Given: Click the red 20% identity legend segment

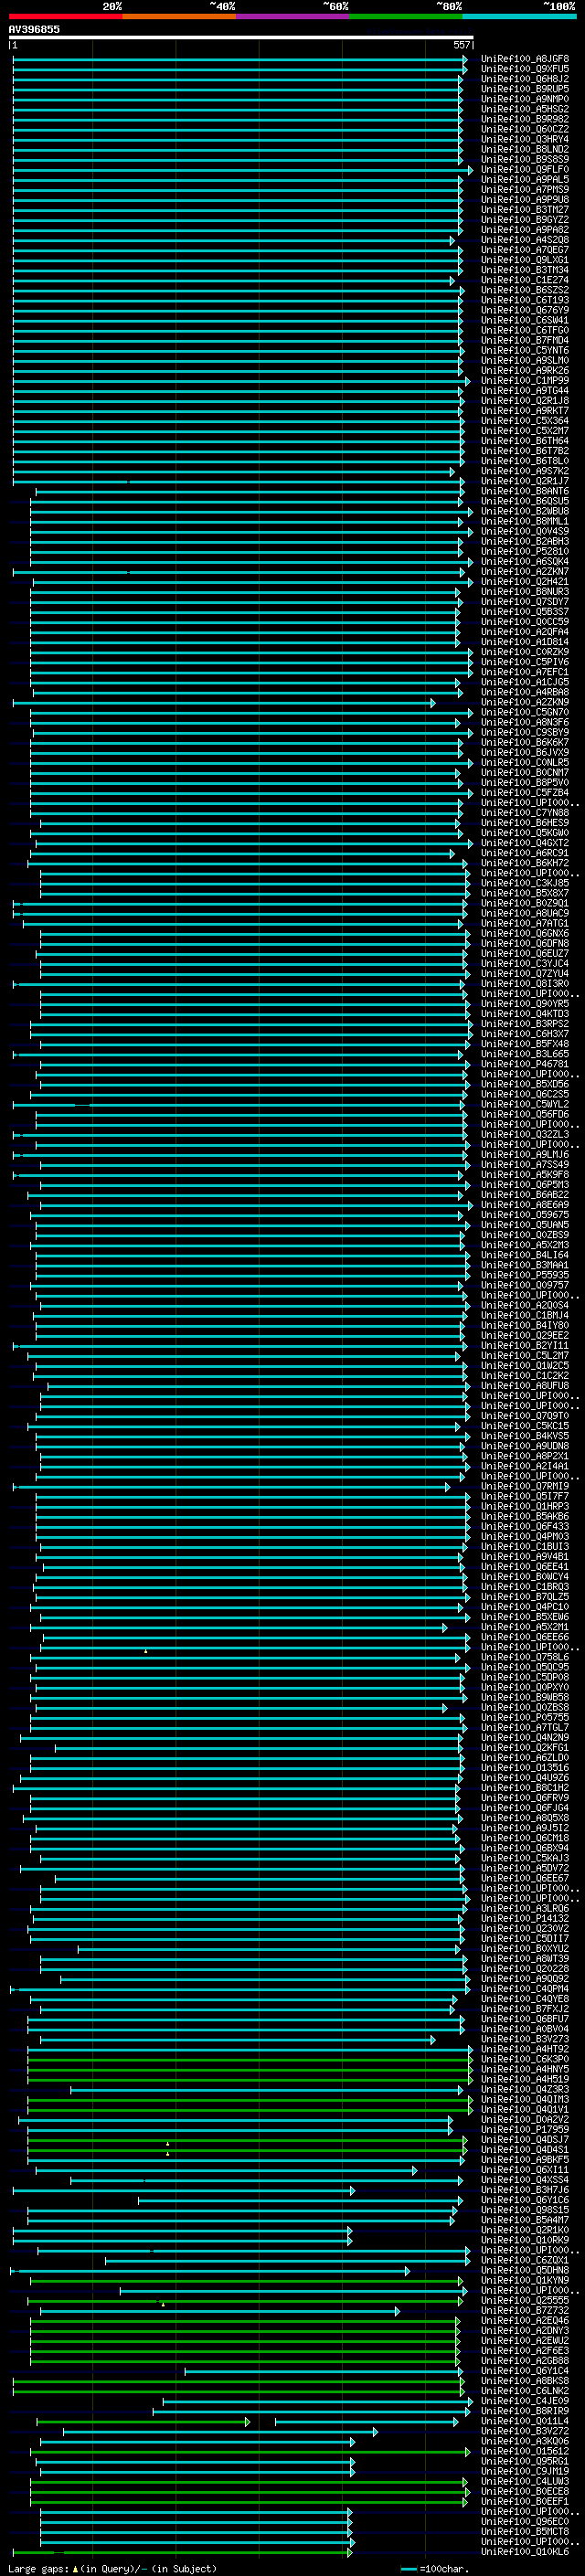Looking at the screenshot, I should [x=65, y=16].
